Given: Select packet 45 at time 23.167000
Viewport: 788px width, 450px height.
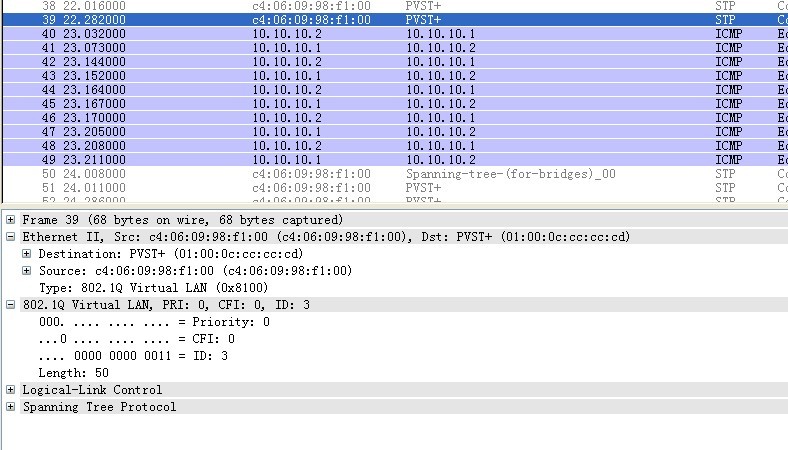Looking at the screenshot, I should tap(300, 103).
